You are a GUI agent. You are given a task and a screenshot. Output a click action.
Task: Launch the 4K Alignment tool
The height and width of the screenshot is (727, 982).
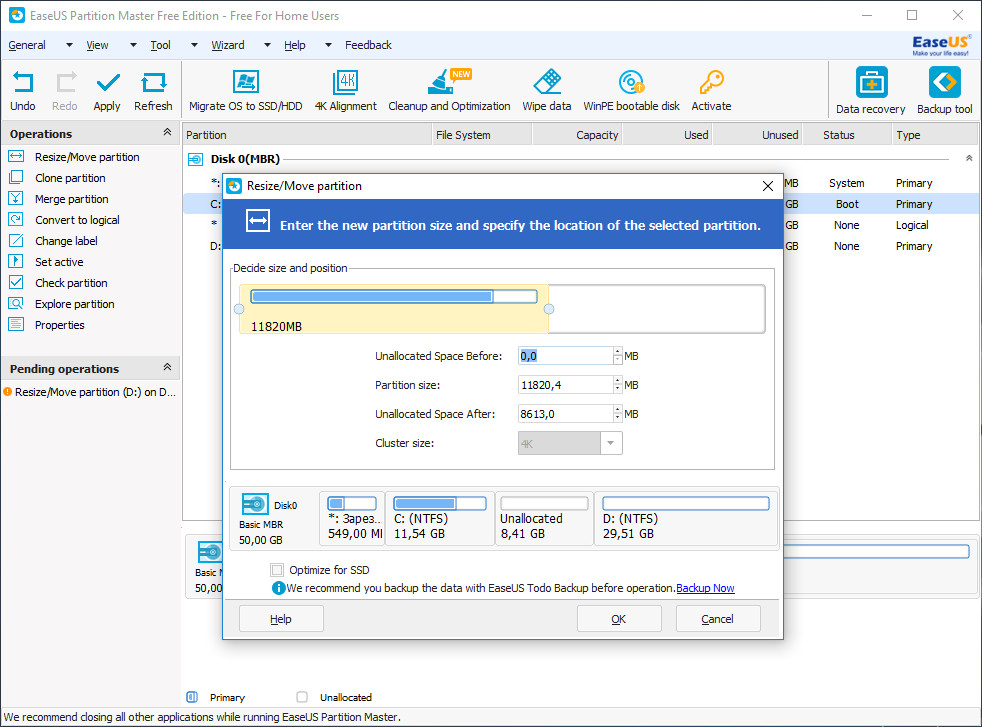(x=346, y=84)
